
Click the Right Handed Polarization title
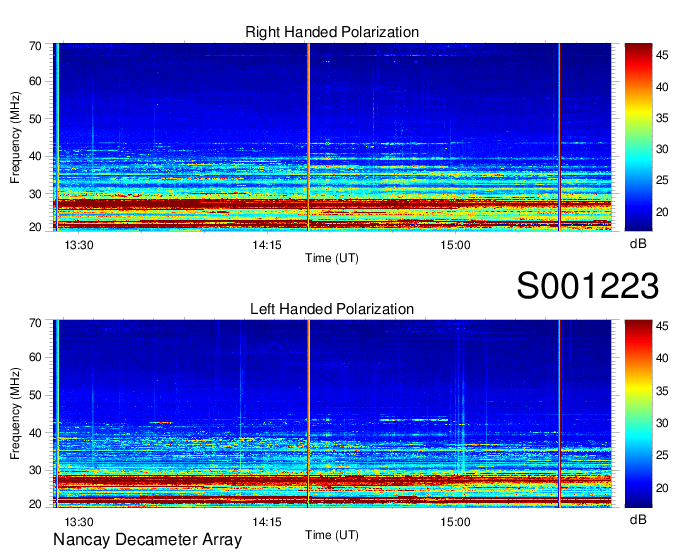332,32
